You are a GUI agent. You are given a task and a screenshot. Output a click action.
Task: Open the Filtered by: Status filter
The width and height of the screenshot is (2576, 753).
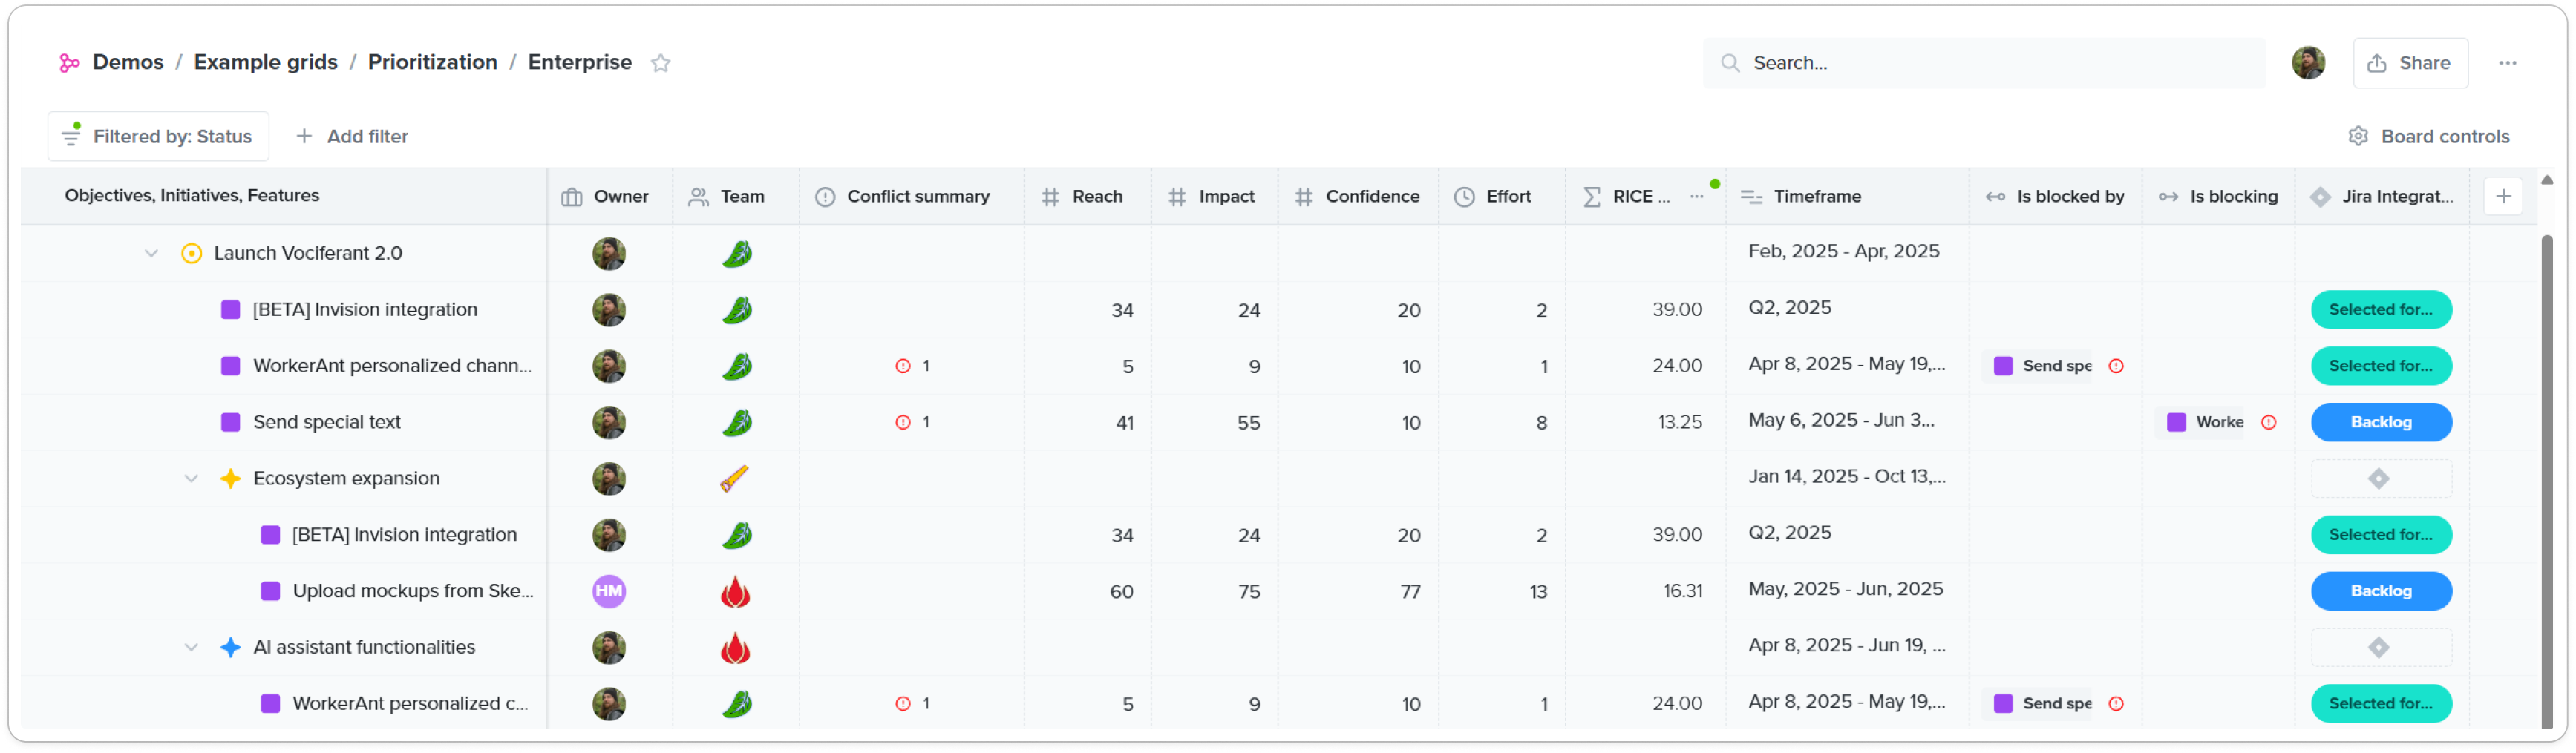(x=158, y=136)
